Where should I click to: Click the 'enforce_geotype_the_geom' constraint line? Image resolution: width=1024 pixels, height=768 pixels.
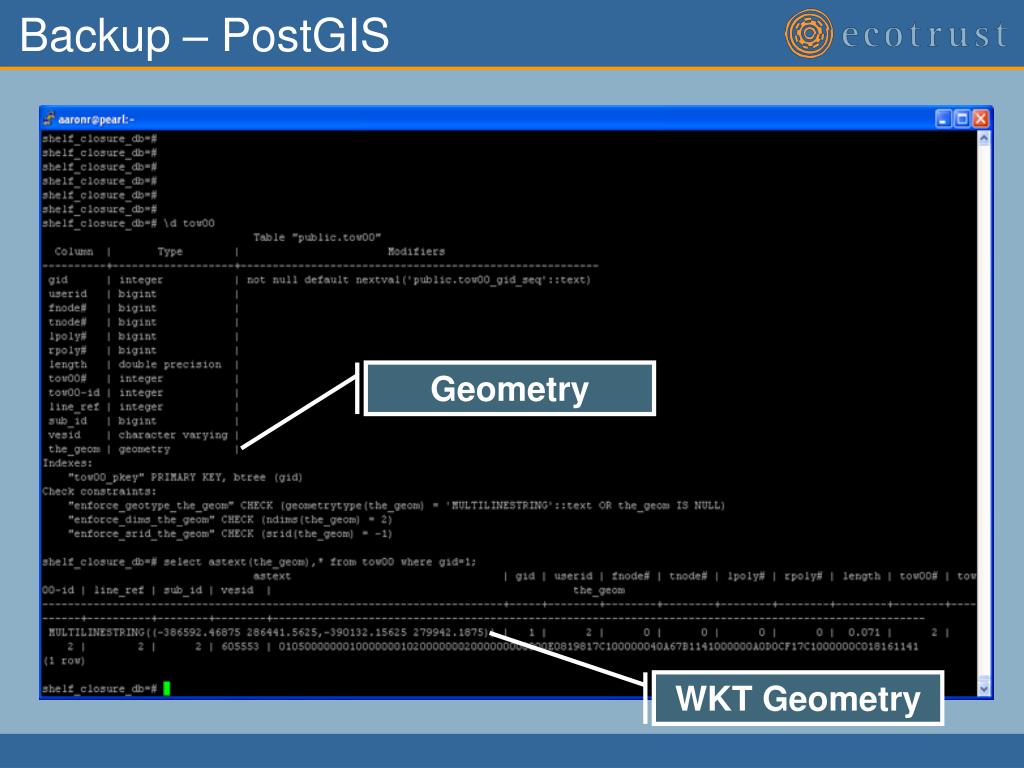click(396, 505)
